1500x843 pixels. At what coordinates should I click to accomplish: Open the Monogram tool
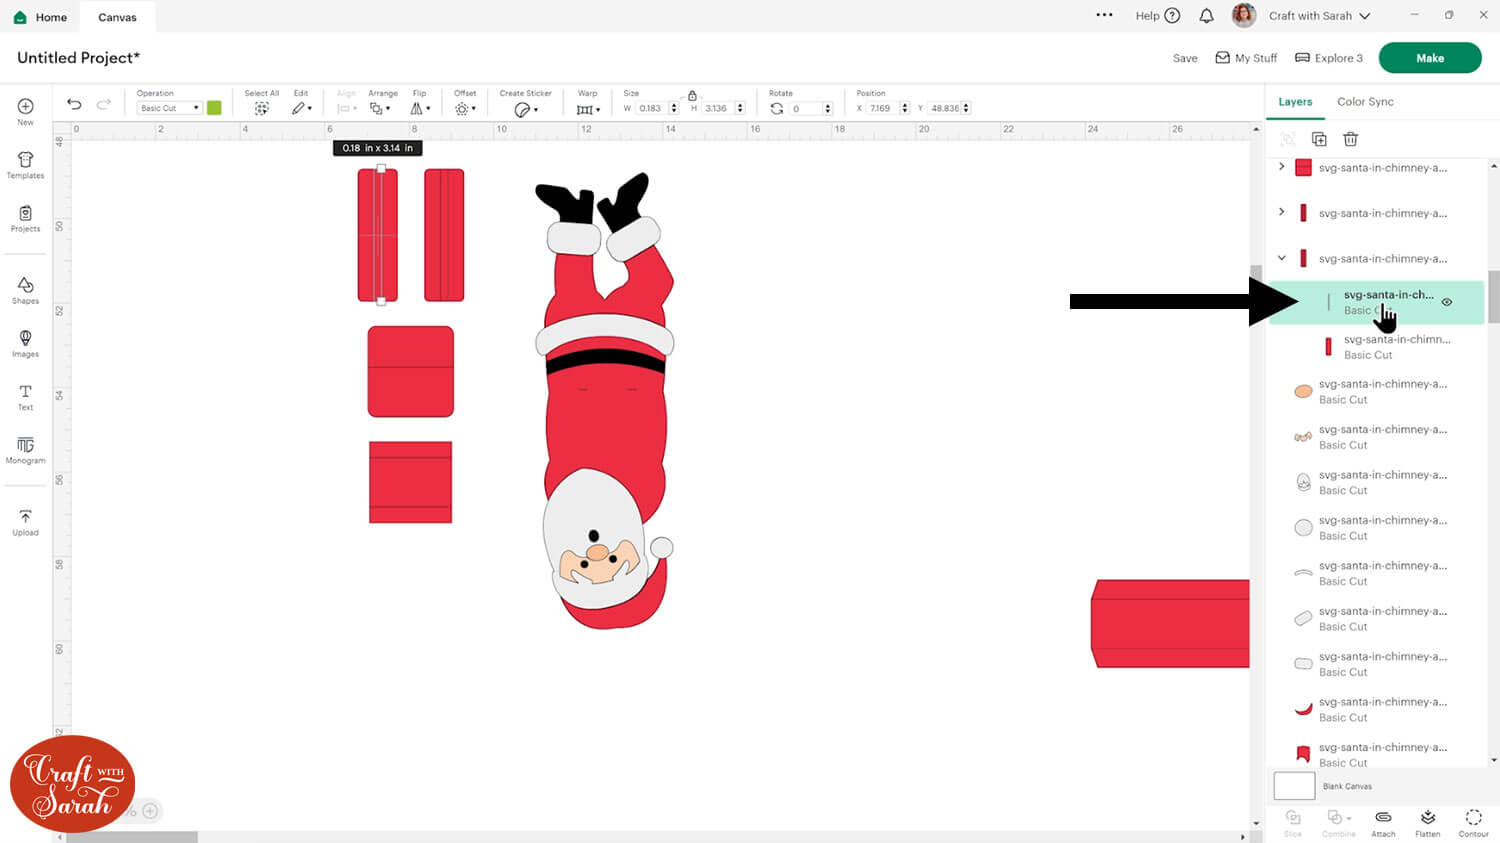(25, 449)
